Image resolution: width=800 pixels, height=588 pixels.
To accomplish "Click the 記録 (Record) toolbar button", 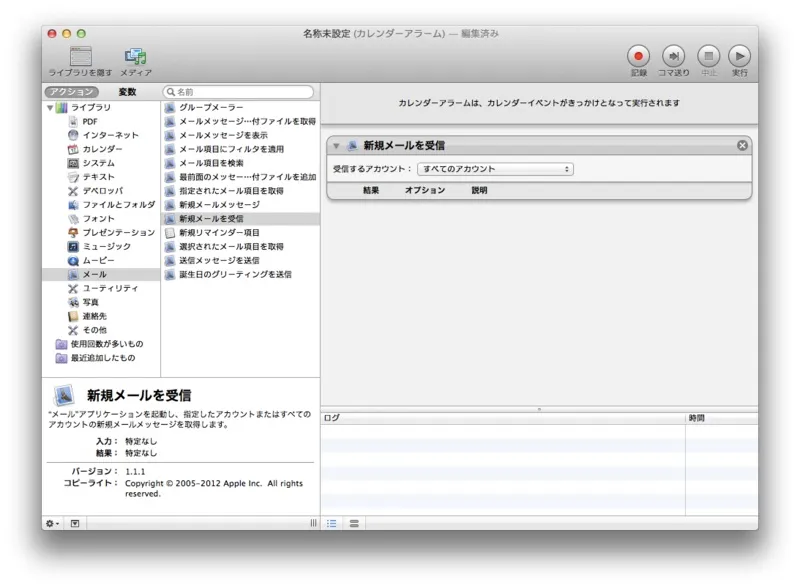I will tap(638, 56).
